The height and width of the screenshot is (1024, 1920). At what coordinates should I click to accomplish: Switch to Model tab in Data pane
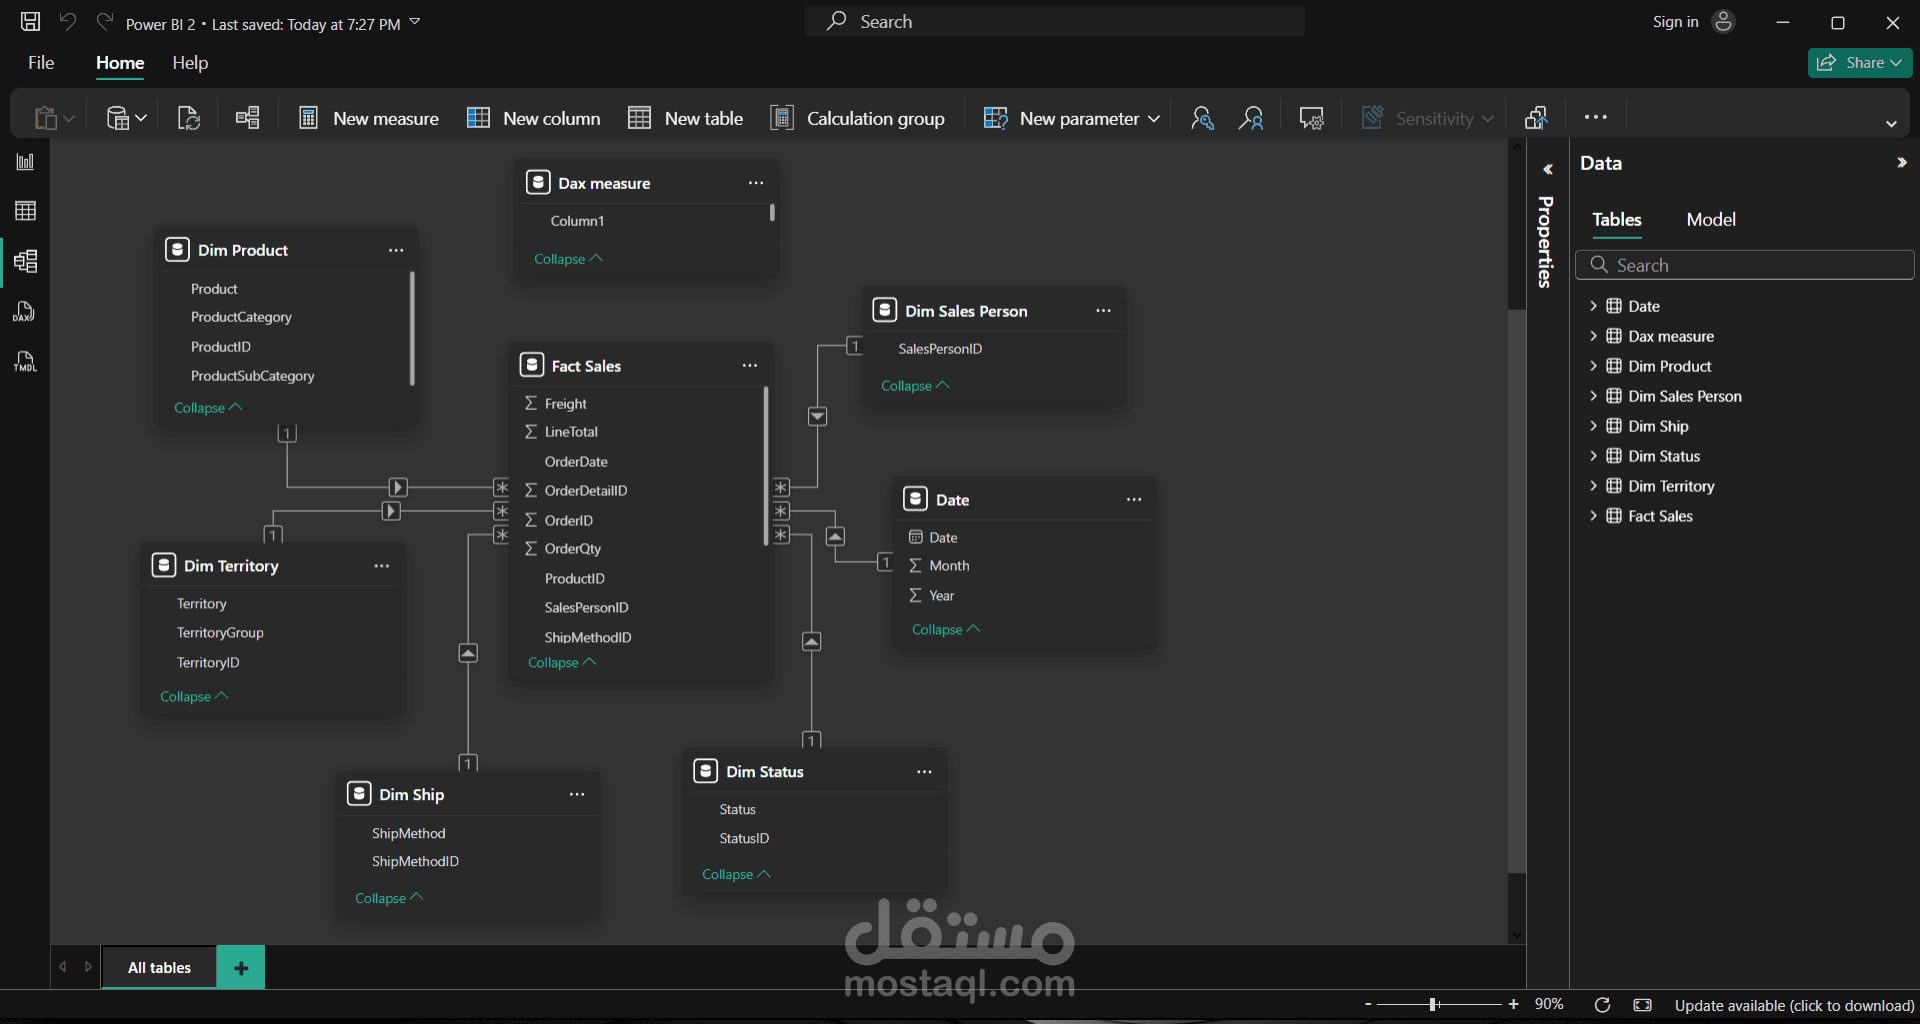(x=1711, y=220)
